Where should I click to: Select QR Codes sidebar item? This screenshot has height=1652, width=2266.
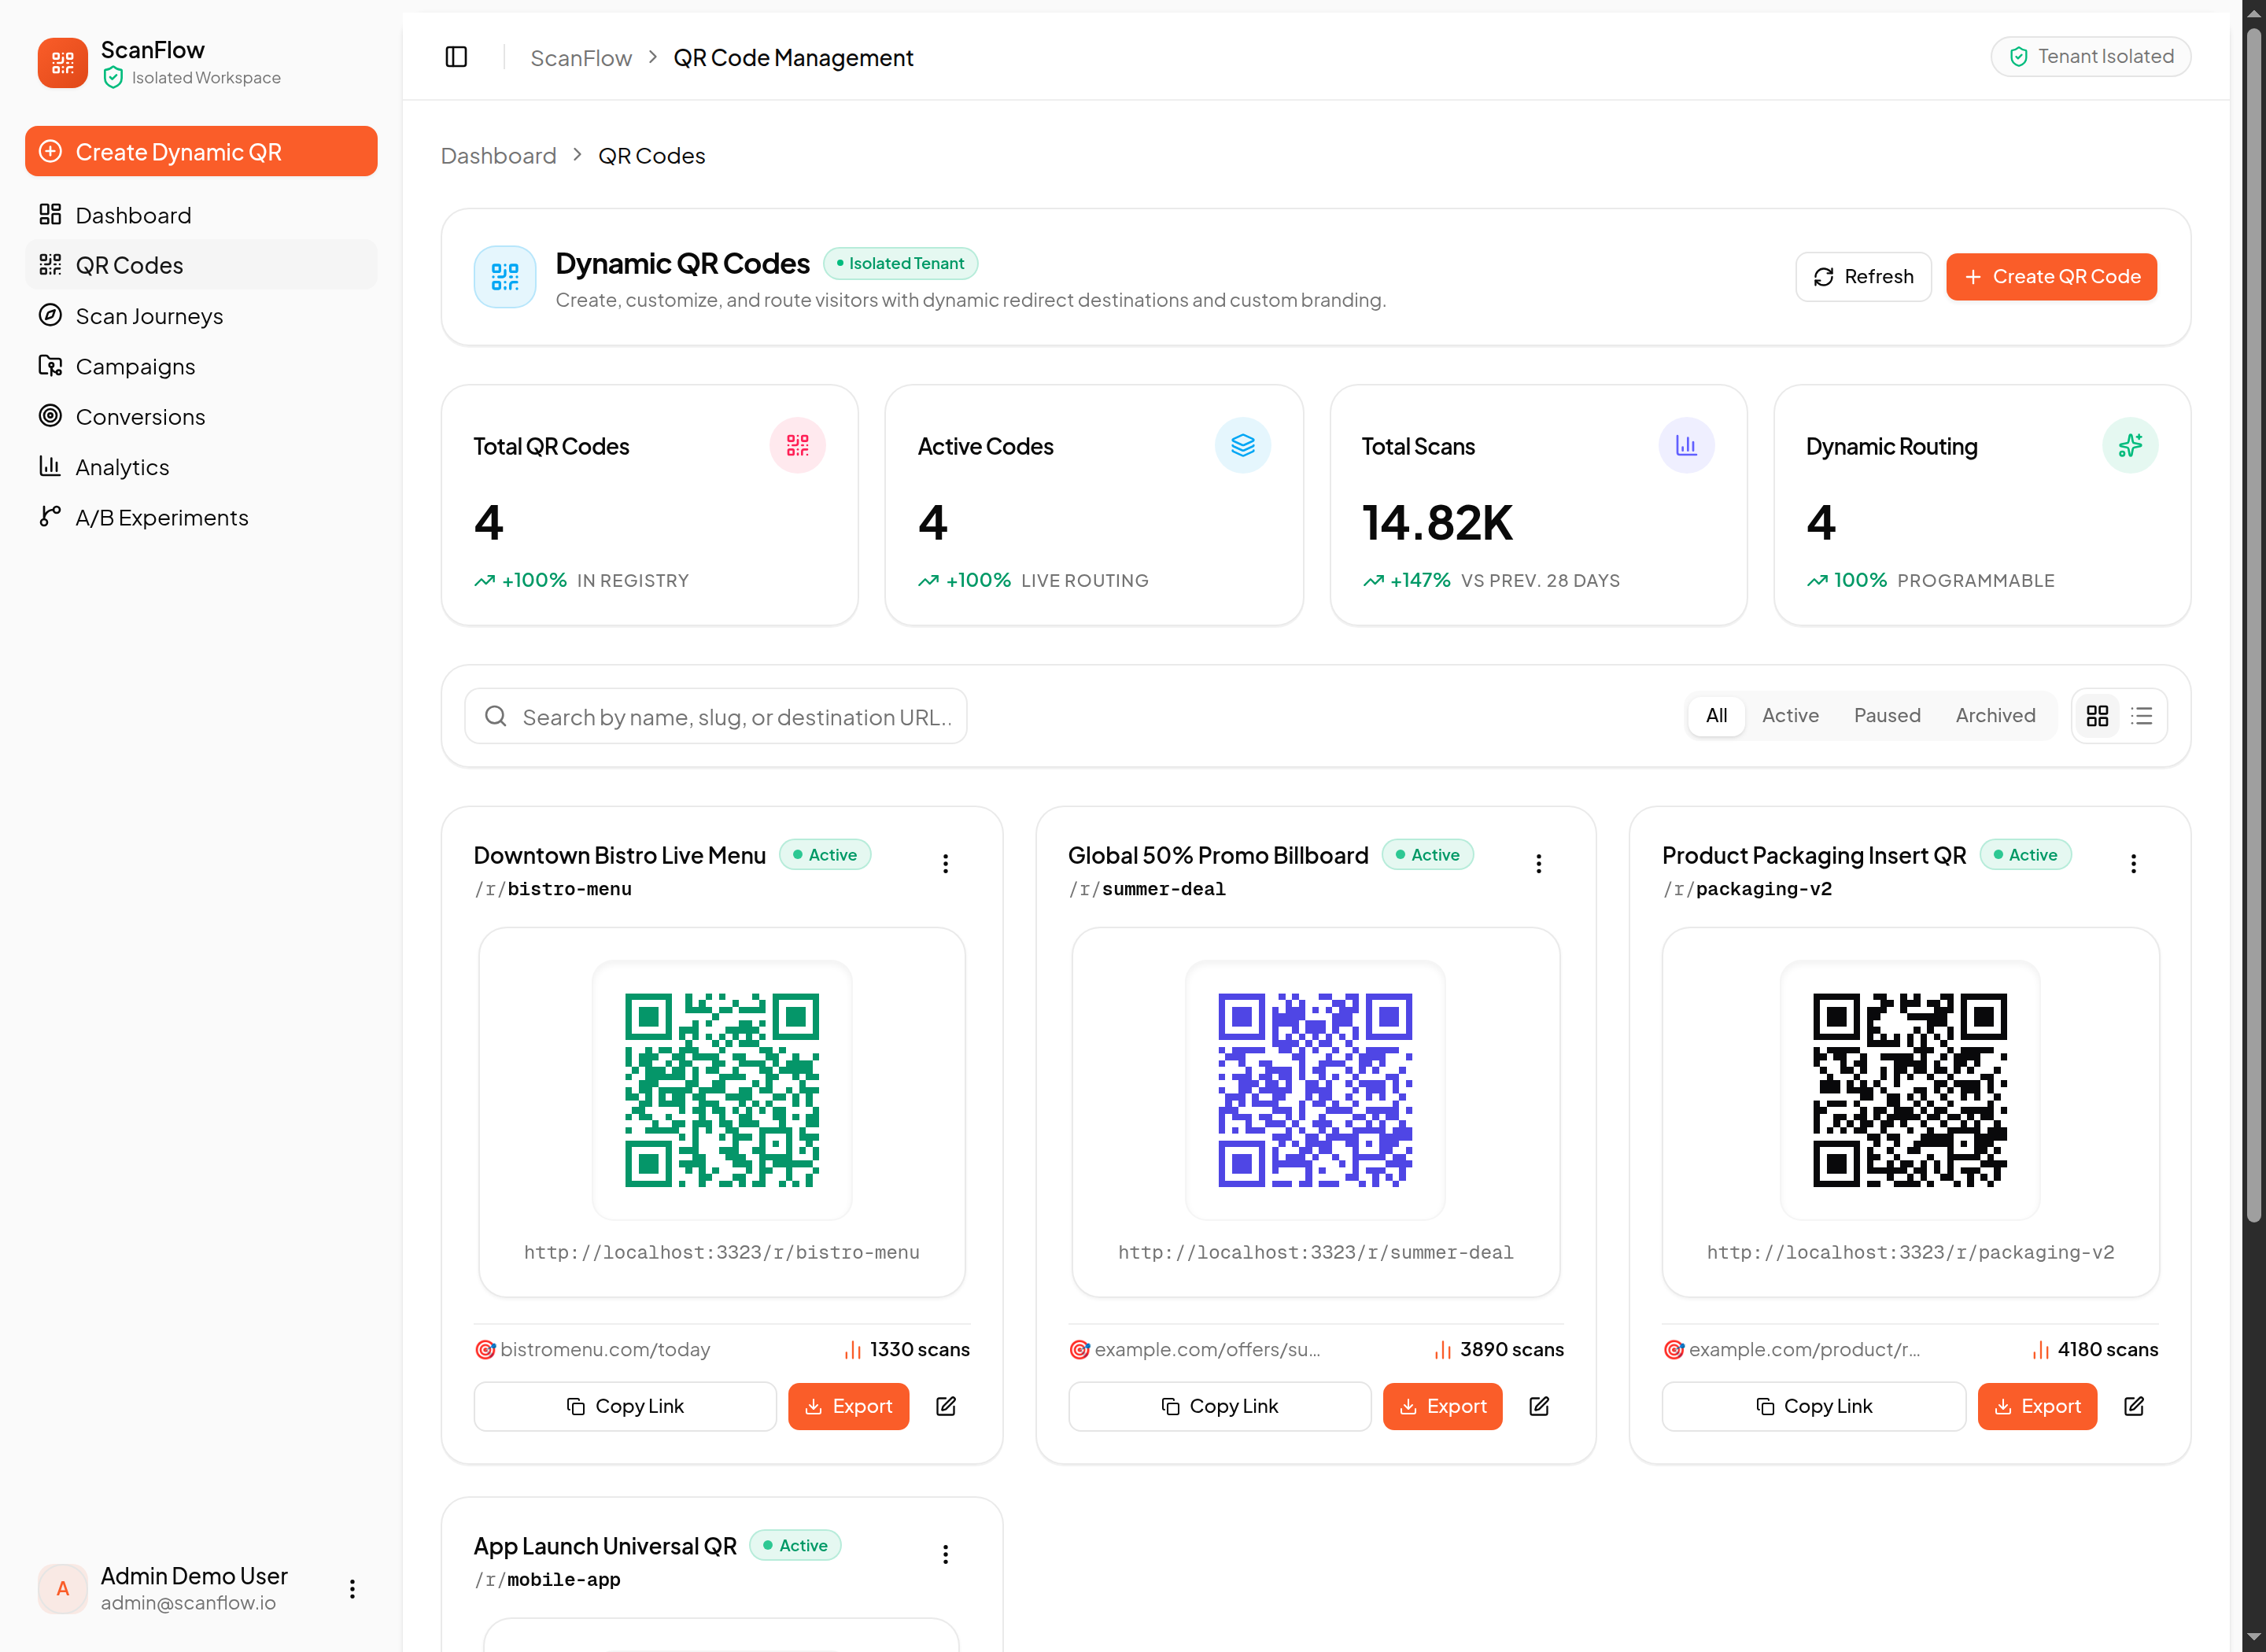[201, 265]
